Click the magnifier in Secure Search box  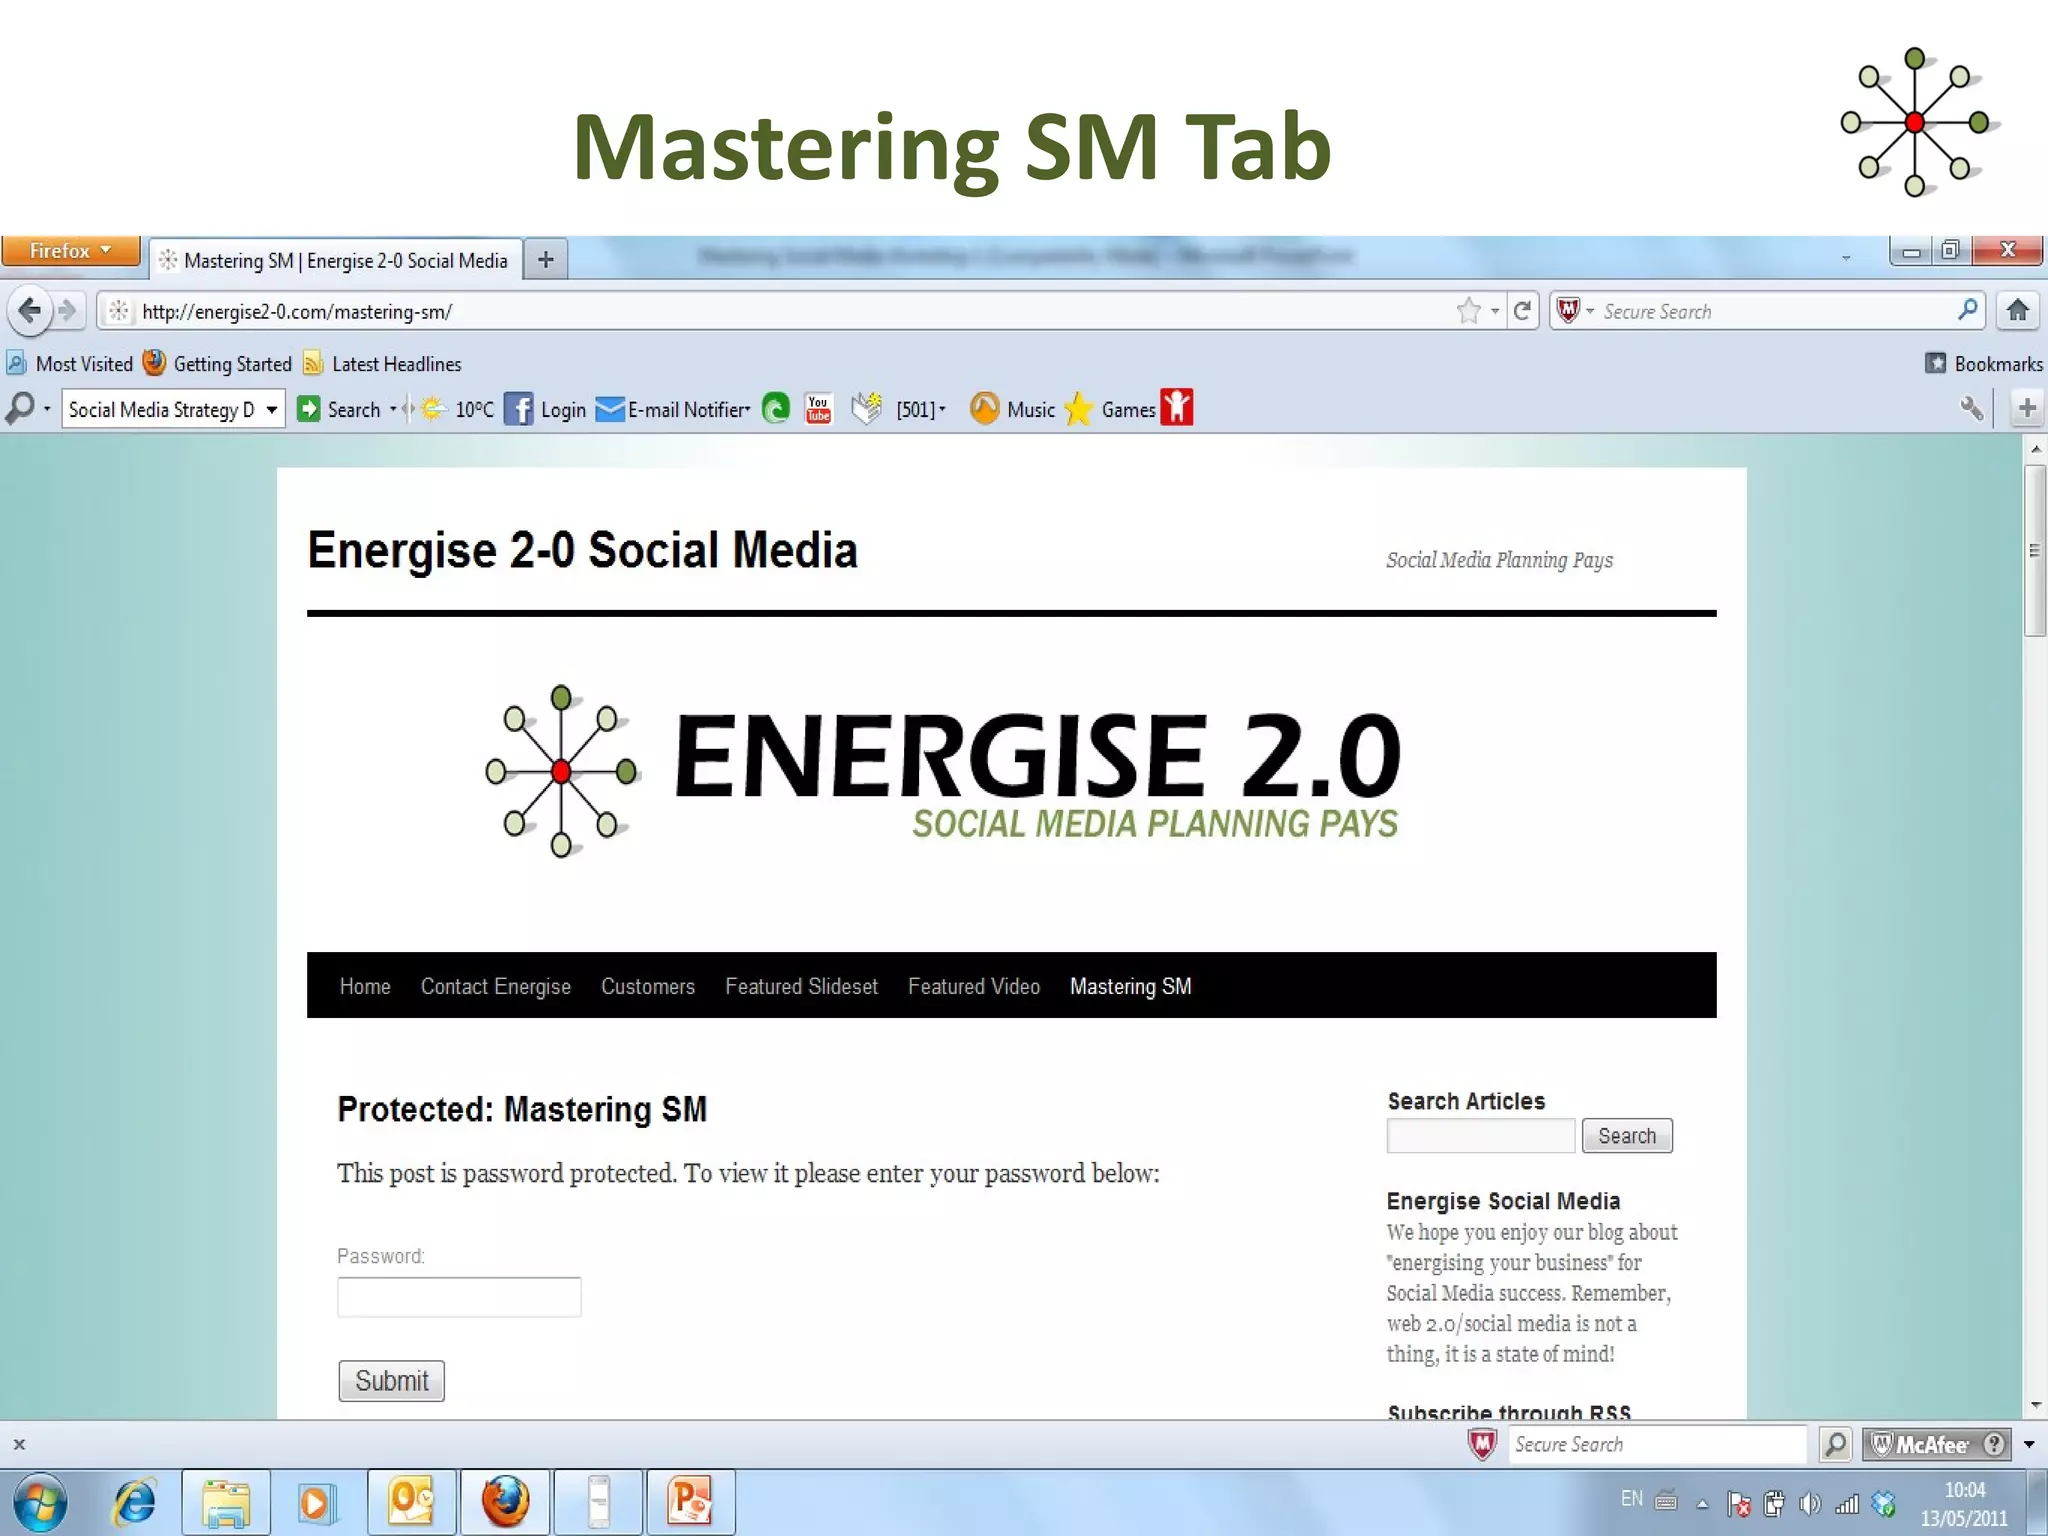click(x=1967, y=310)
